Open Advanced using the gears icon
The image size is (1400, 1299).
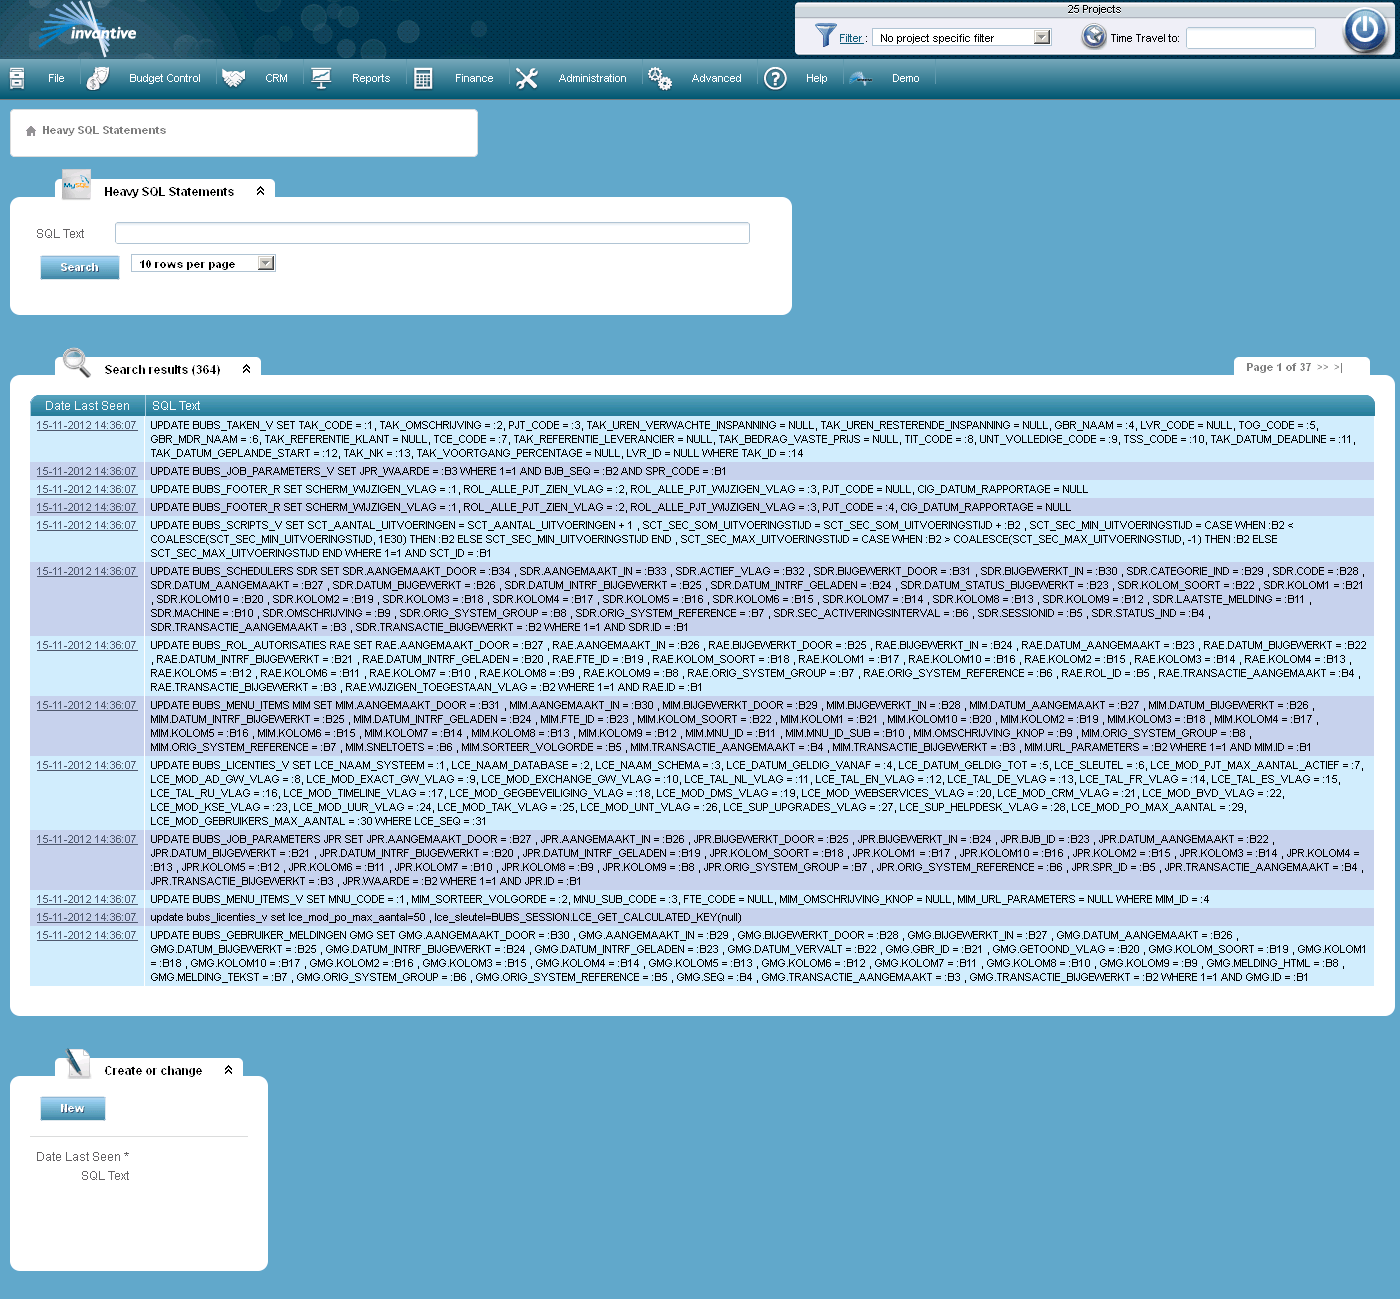[x=660, y=78]
